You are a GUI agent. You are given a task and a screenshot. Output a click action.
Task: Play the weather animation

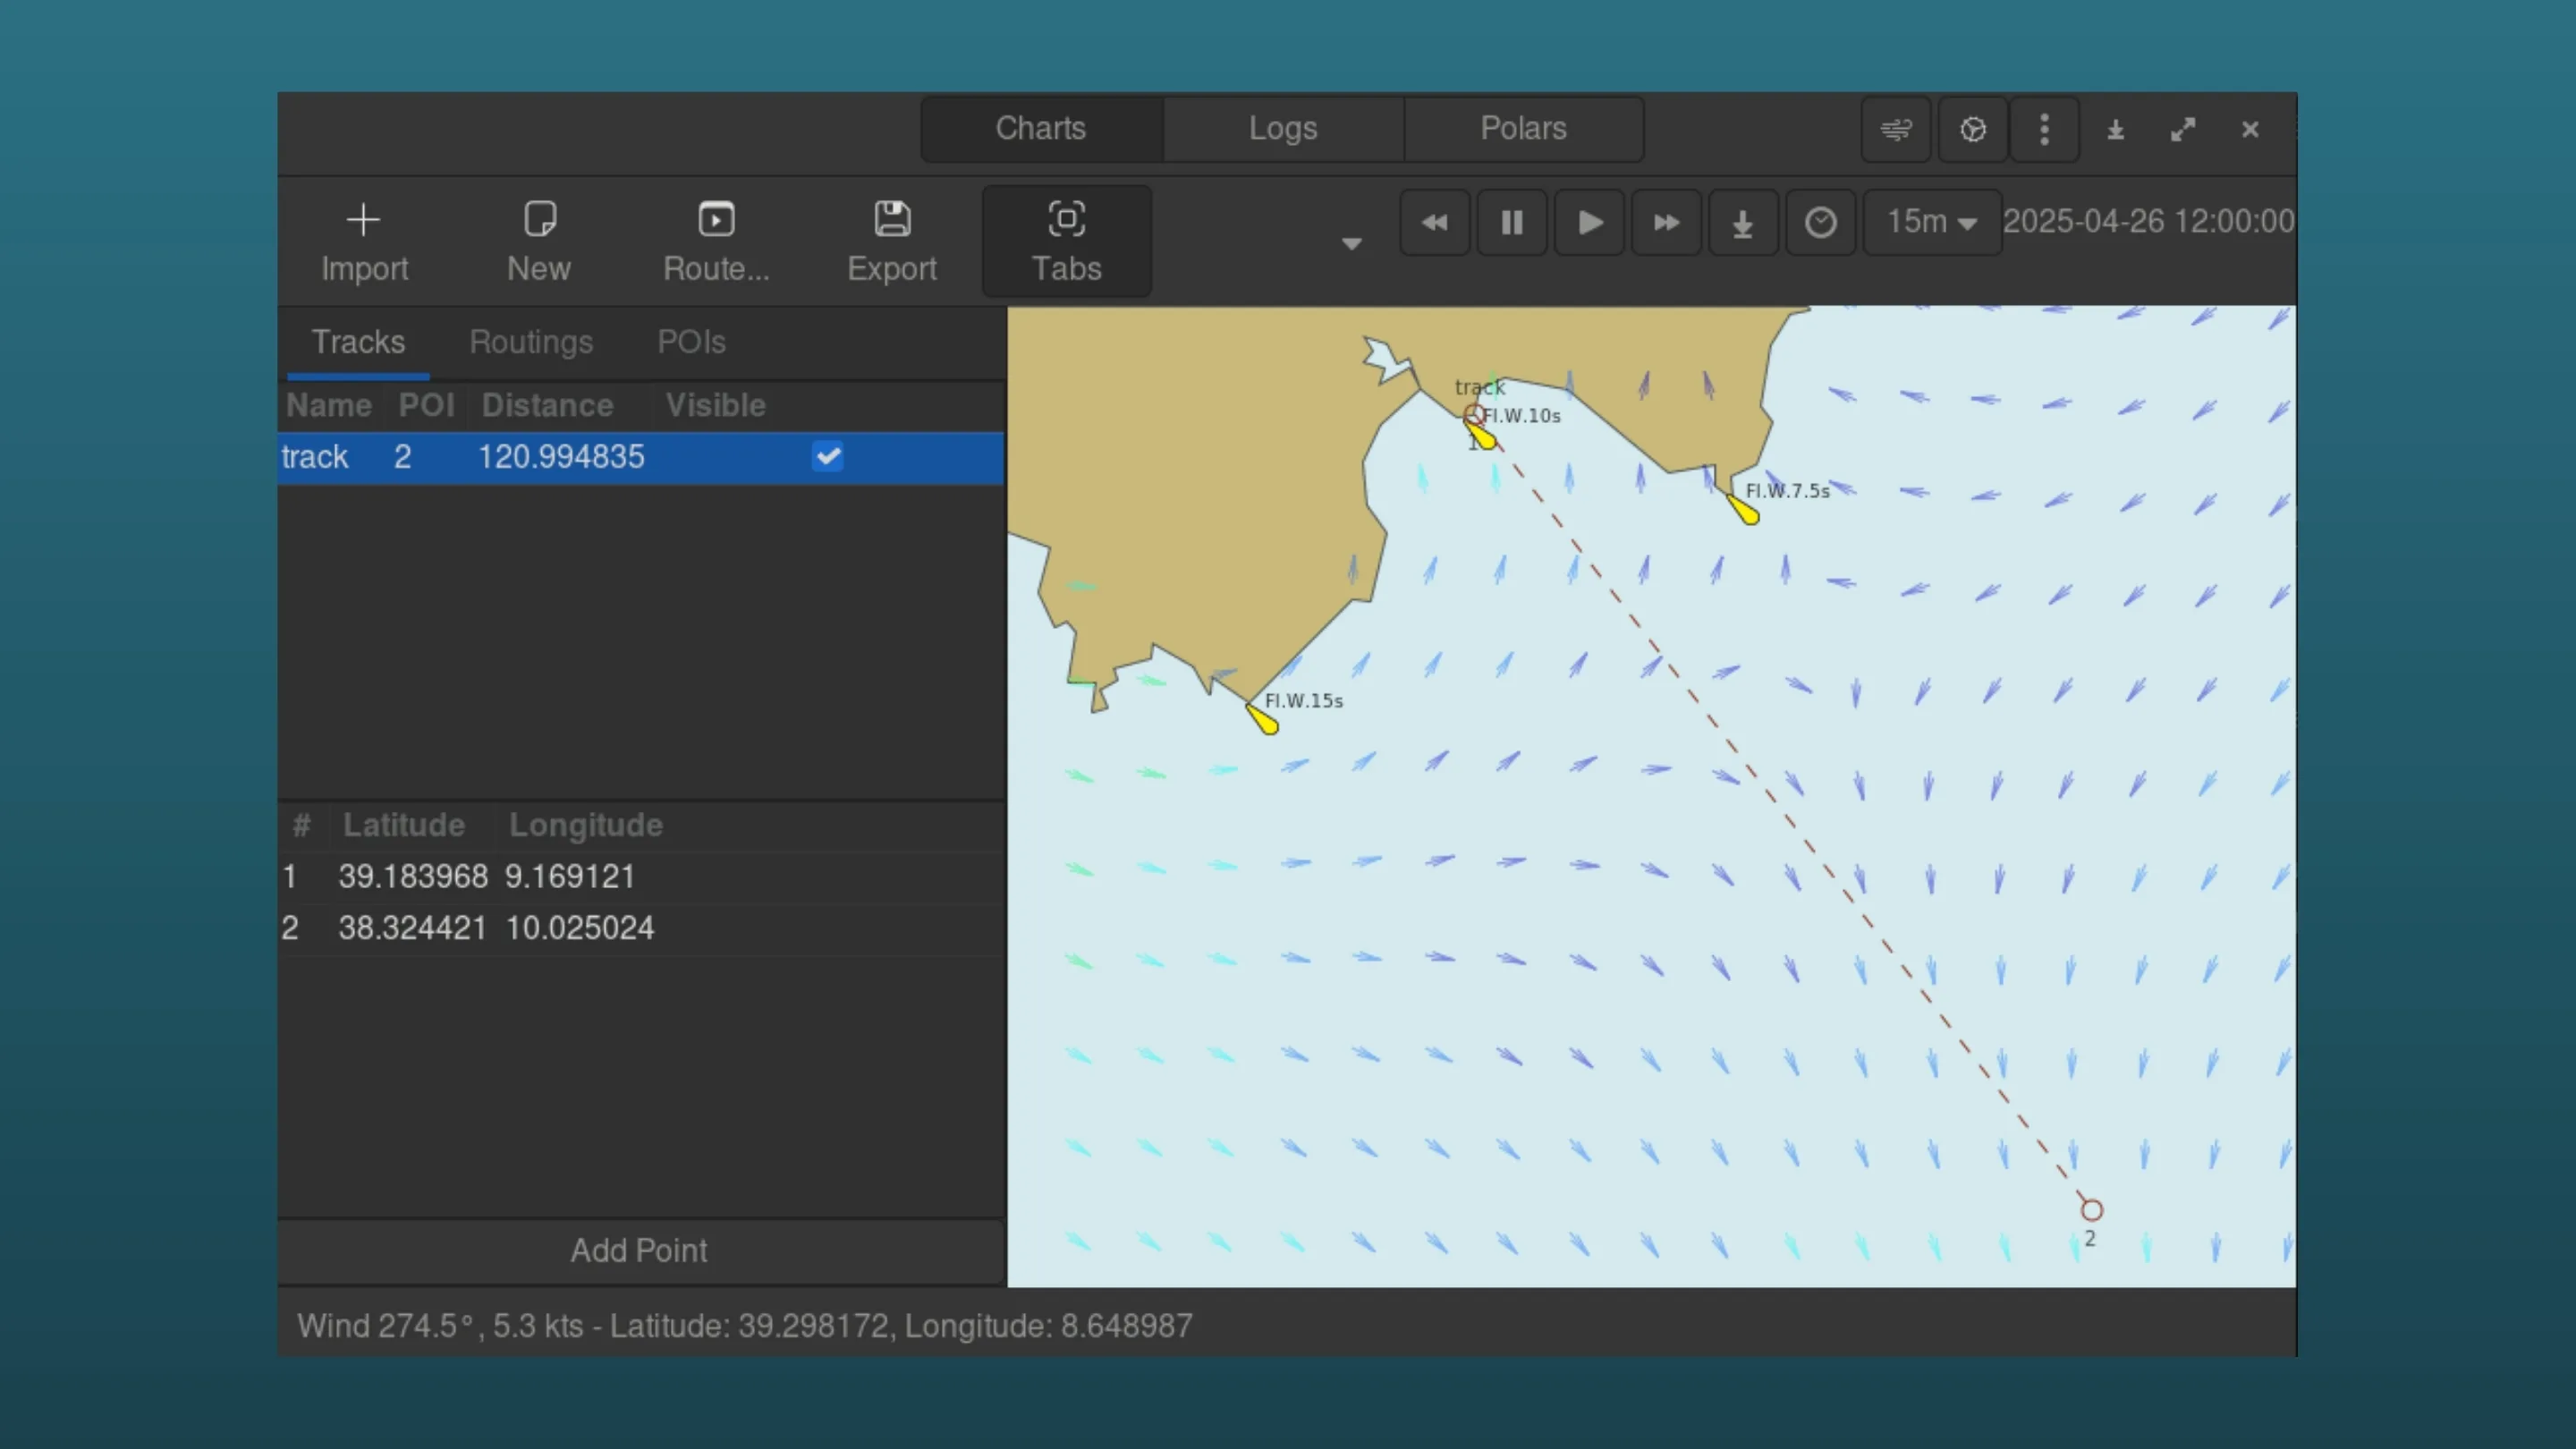pyautogui.click(x=1589, y=222)
